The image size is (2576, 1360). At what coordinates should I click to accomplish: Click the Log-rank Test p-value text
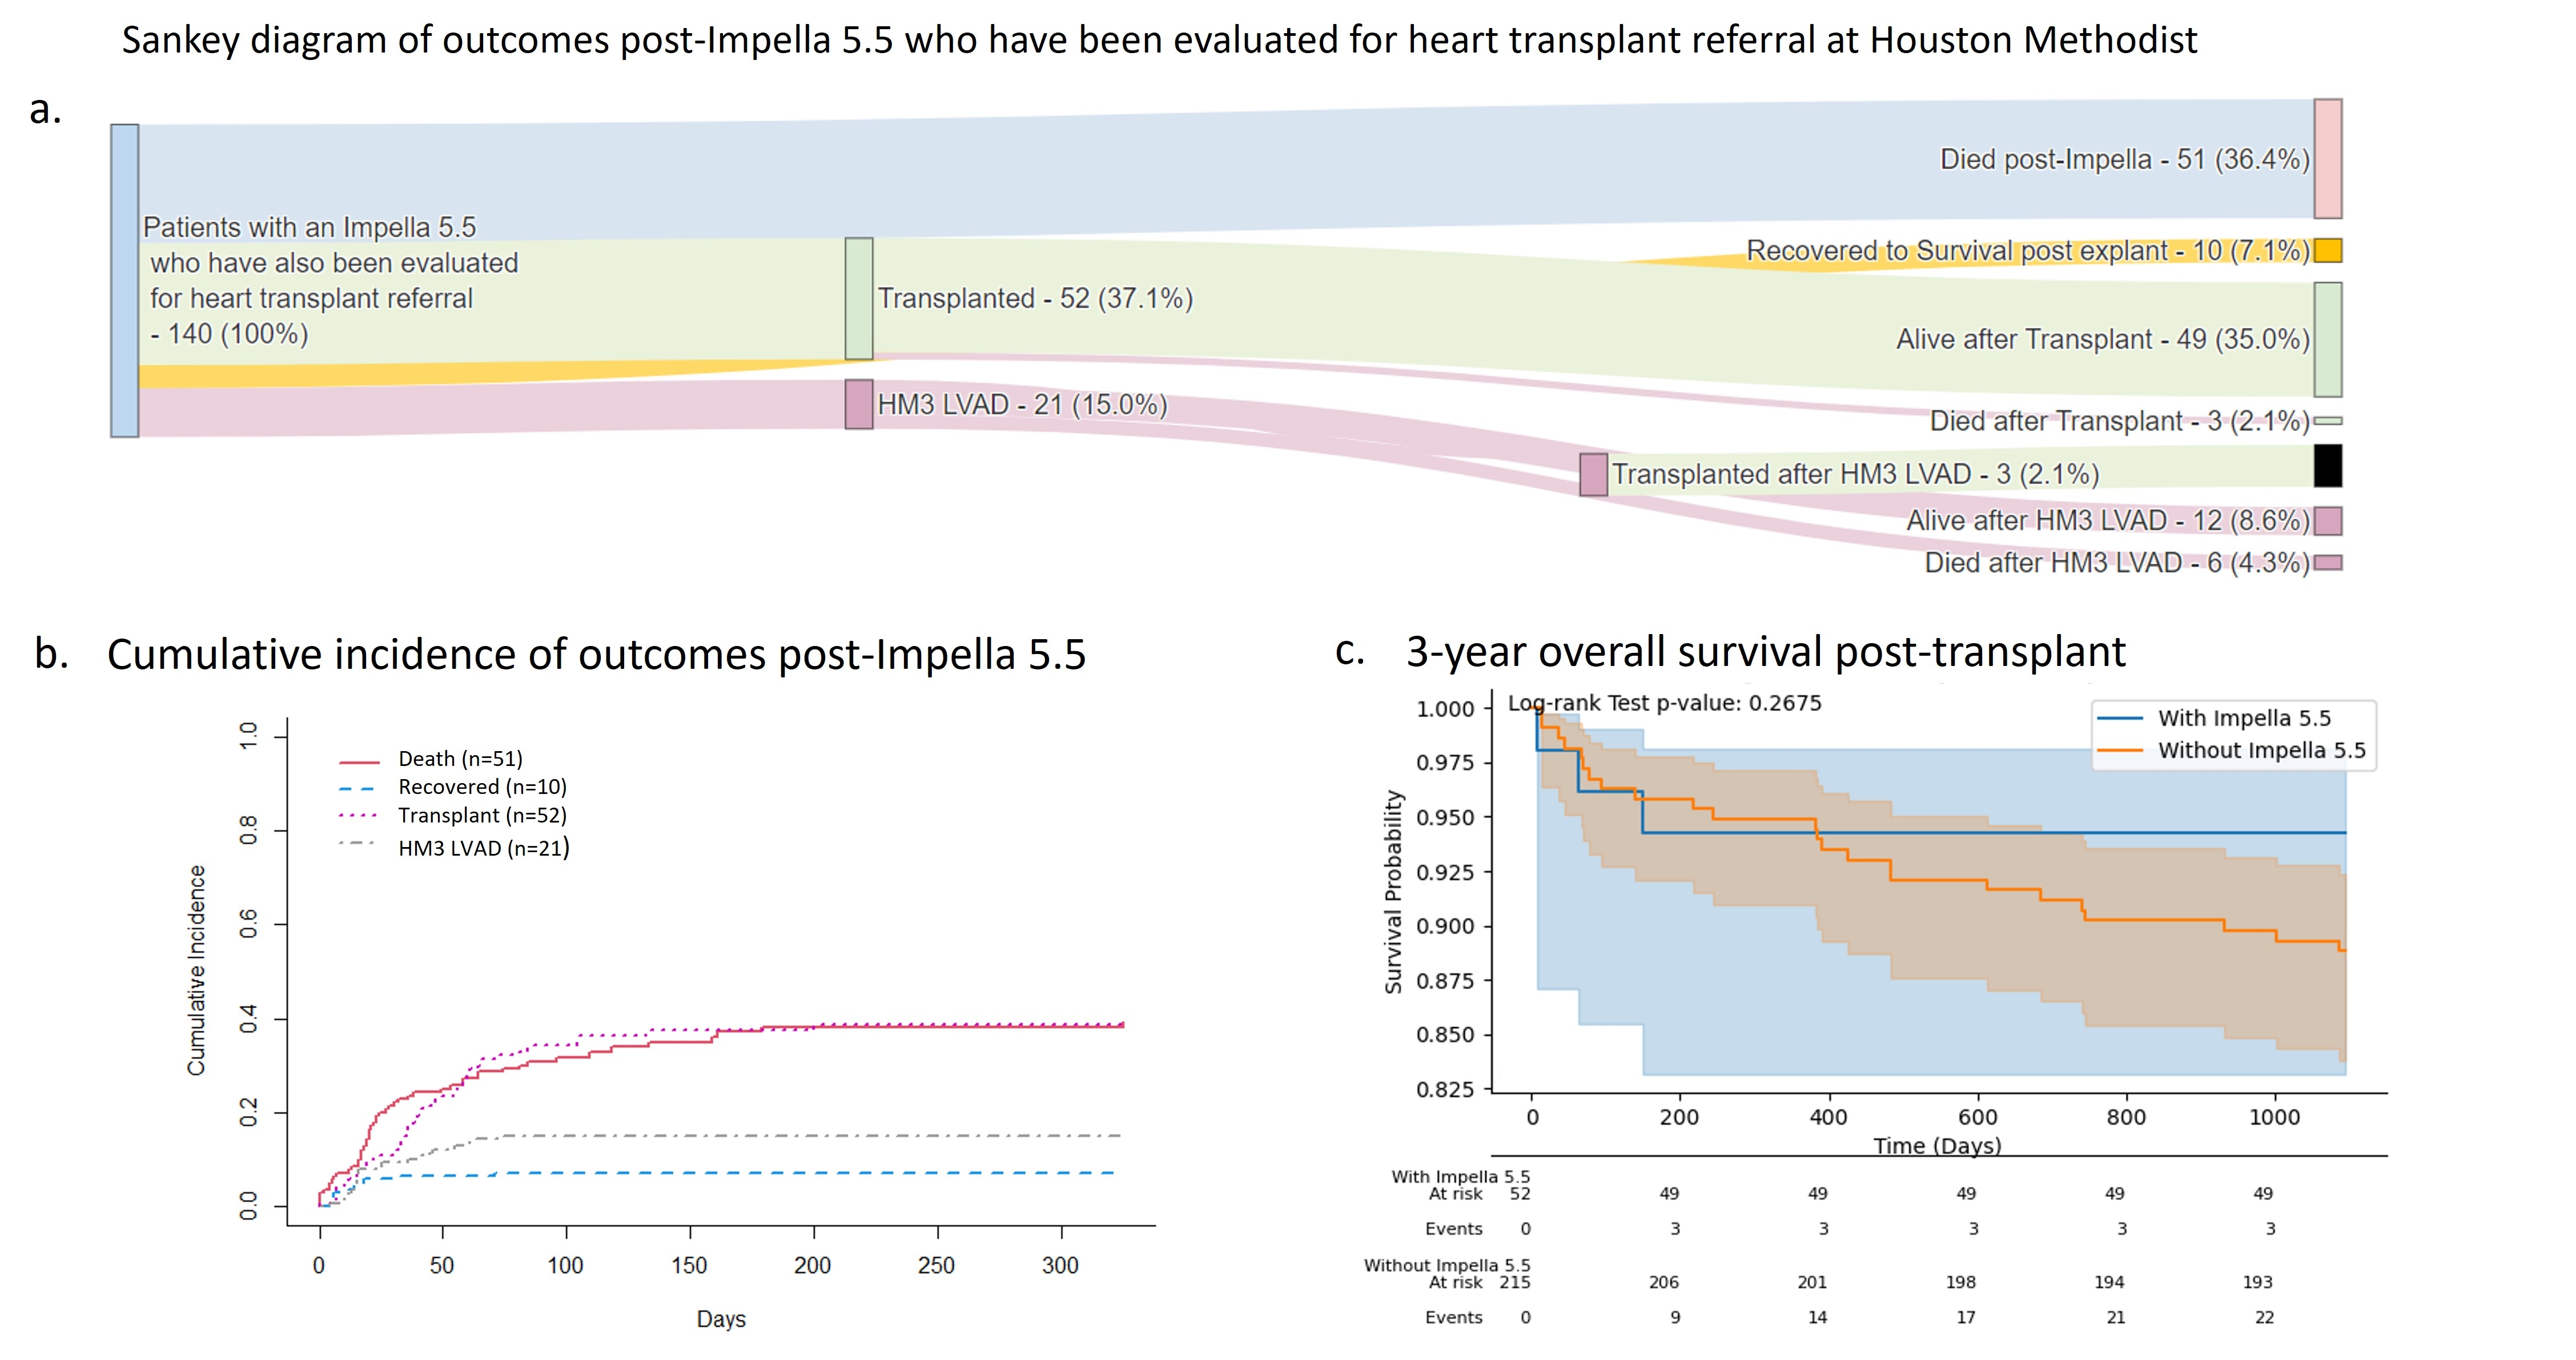(x=1664, y=703)
